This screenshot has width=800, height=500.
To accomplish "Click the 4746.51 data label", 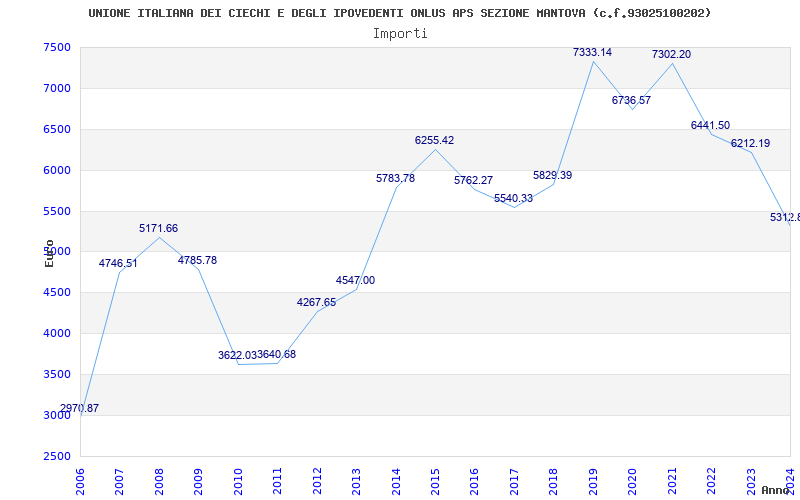I will pyautogui.click(x=118, y=263).
